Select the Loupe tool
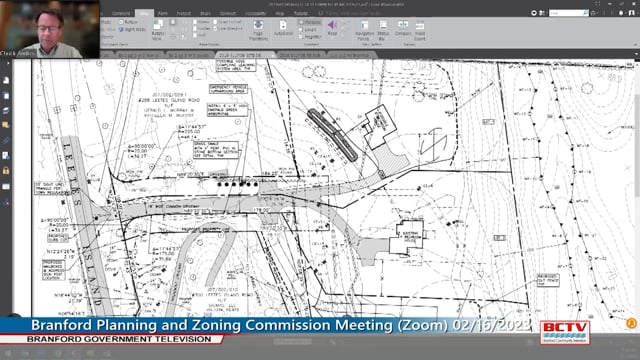Screen dimensions: 640x360 (x=308, y=29)
